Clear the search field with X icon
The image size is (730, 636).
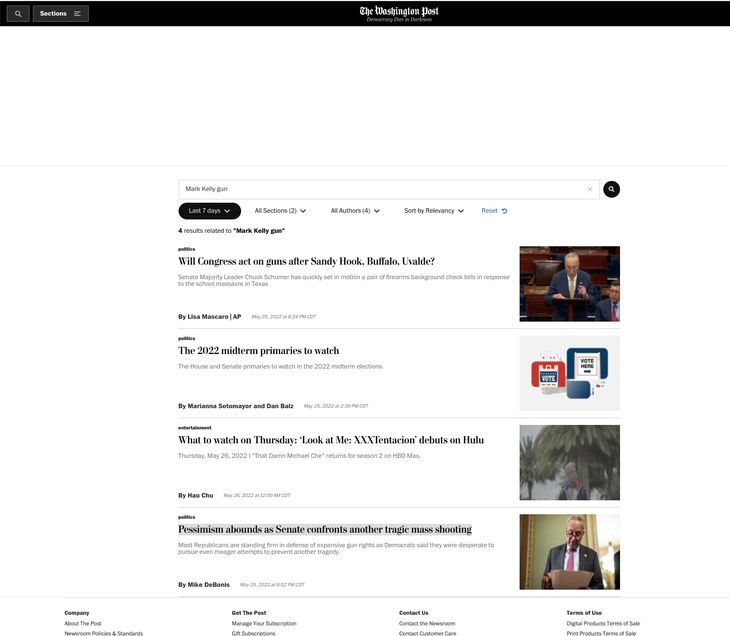[590, 189]
